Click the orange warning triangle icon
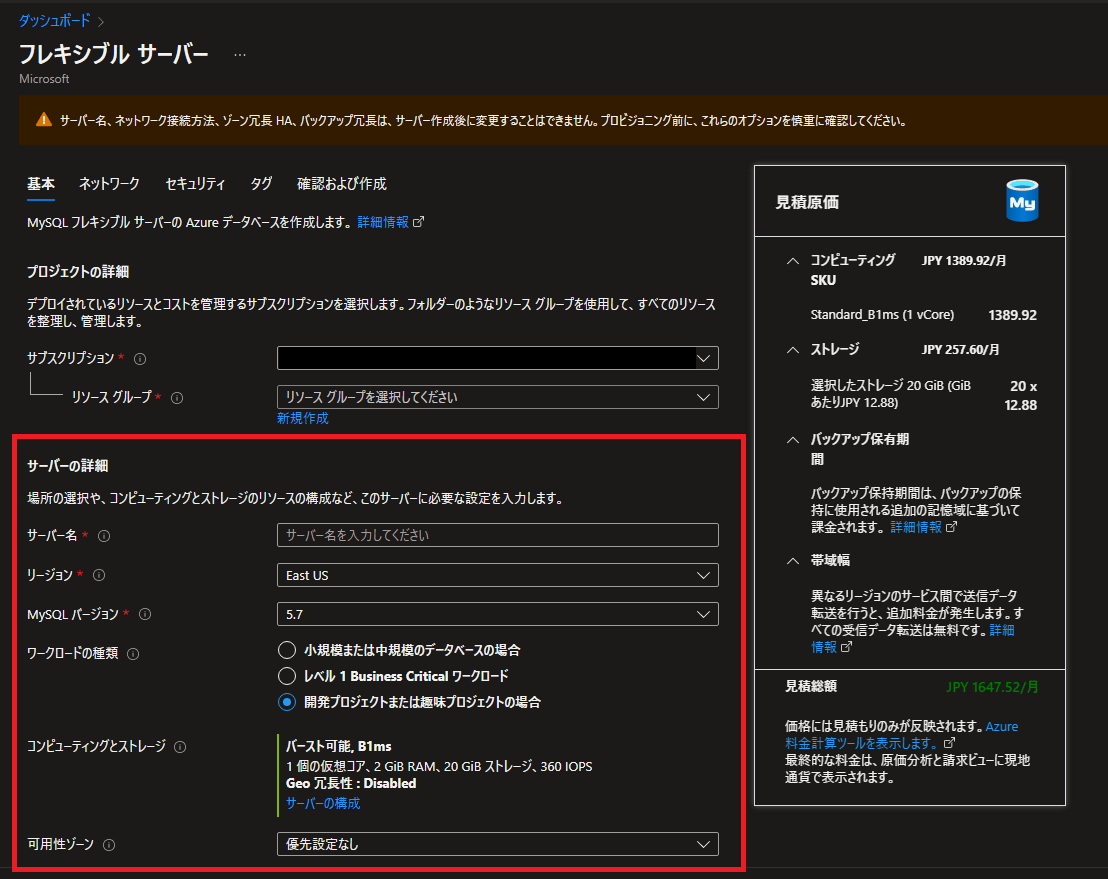 point(44,120)
